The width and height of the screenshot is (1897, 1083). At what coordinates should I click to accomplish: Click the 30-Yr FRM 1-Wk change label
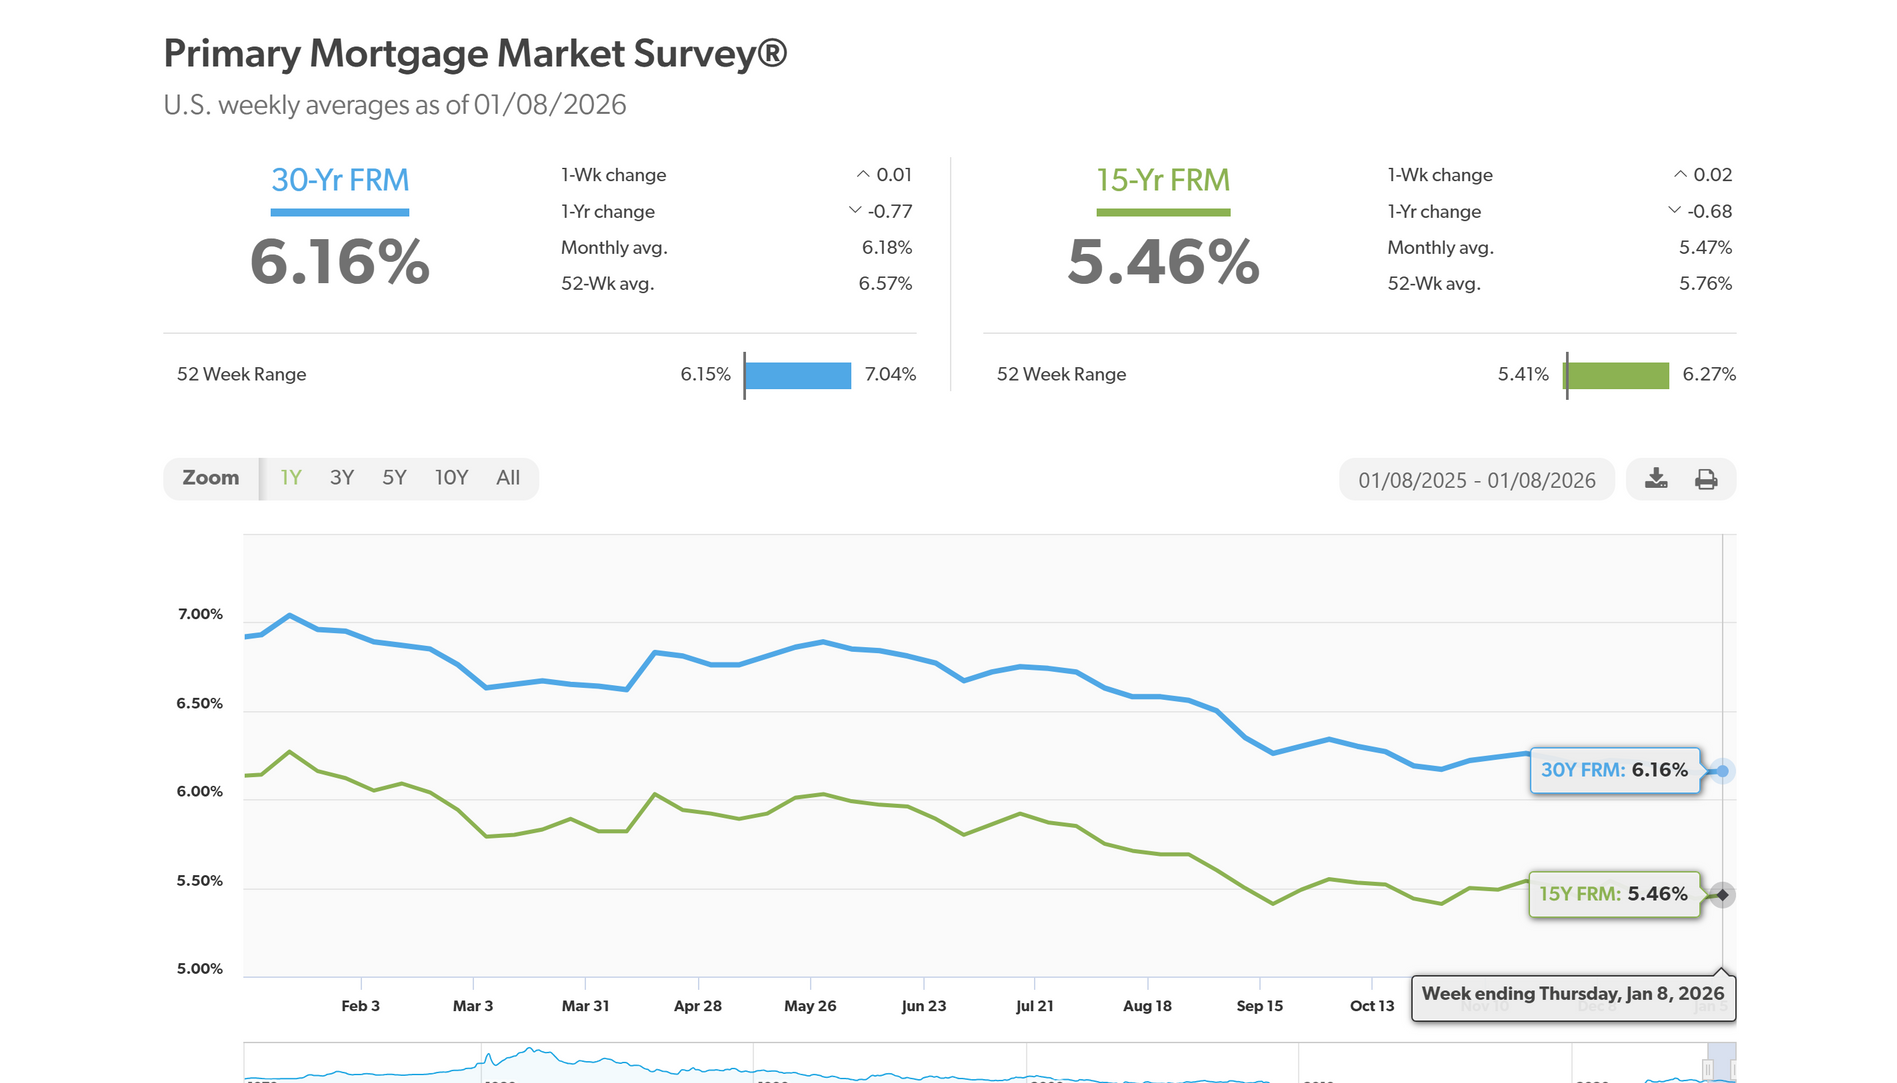click(x=613, y=175)
